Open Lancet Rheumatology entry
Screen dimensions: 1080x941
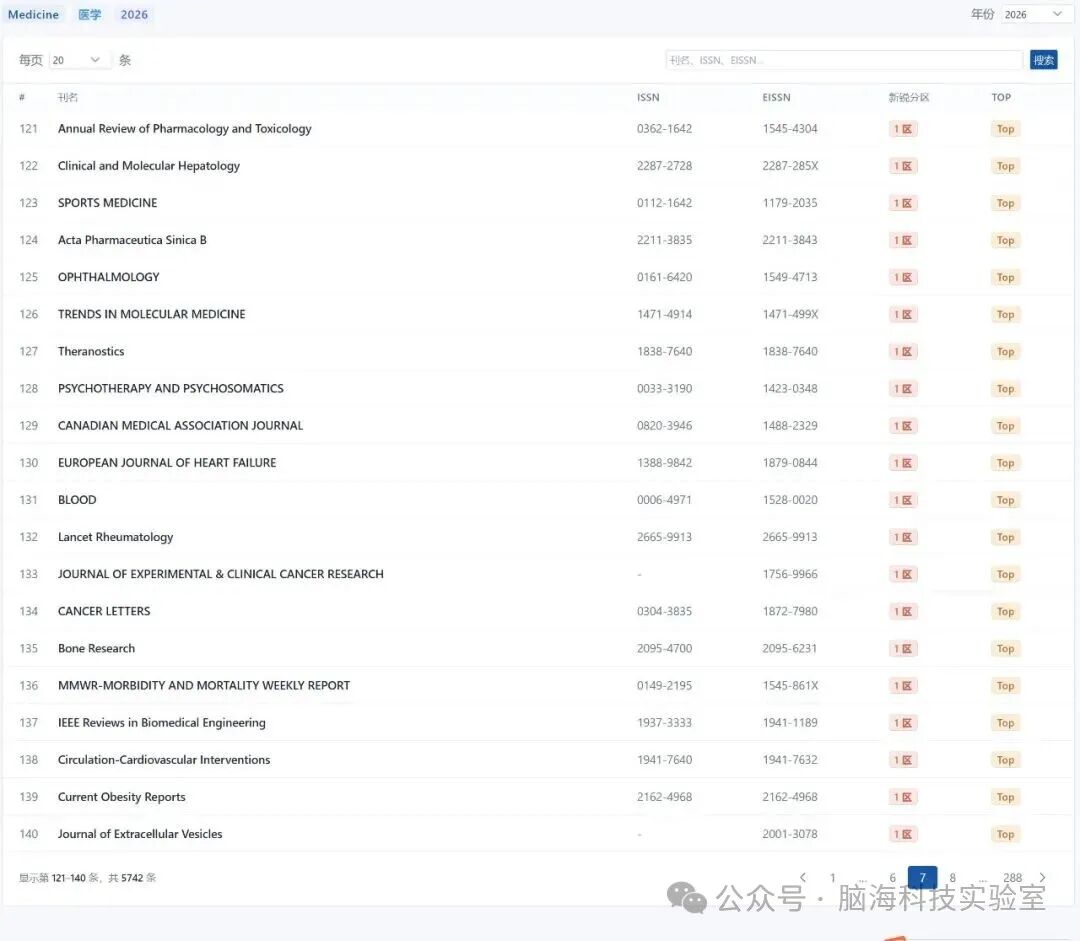[x=116, y=537]
